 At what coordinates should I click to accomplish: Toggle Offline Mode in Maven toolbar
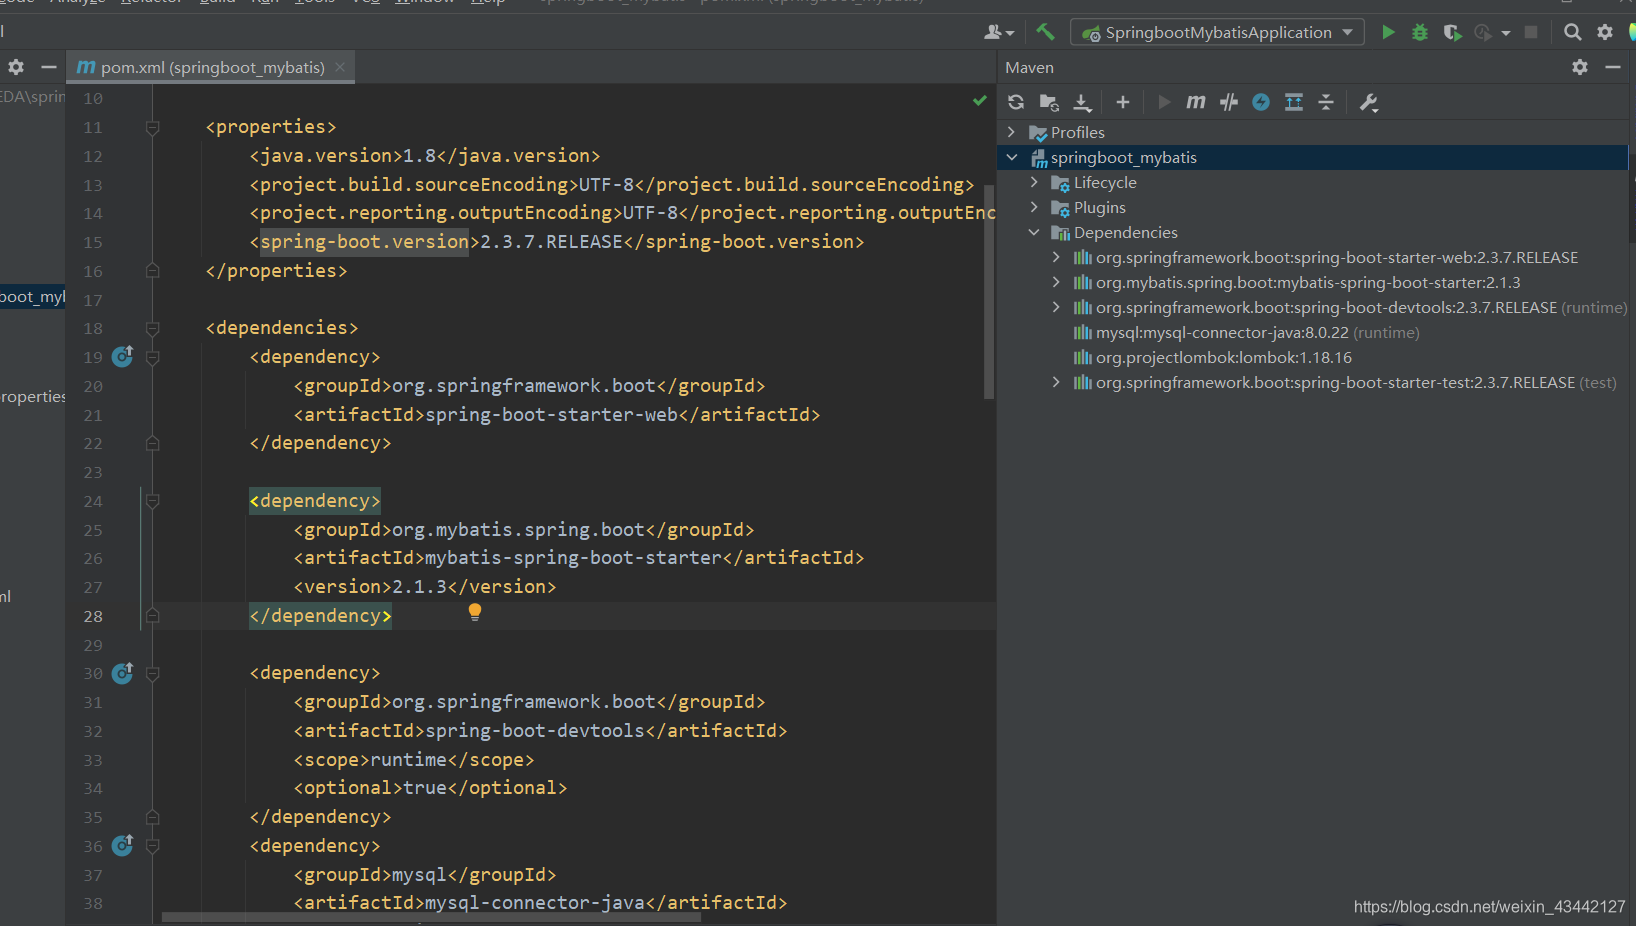(x=1260, y=101)
